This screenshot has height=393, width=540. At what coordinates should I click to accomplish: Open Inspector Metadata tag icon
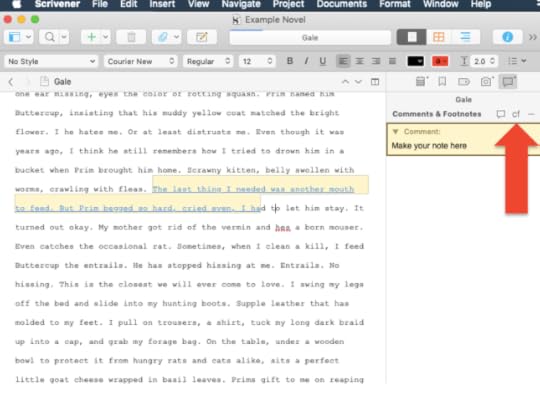click(464, 82)
